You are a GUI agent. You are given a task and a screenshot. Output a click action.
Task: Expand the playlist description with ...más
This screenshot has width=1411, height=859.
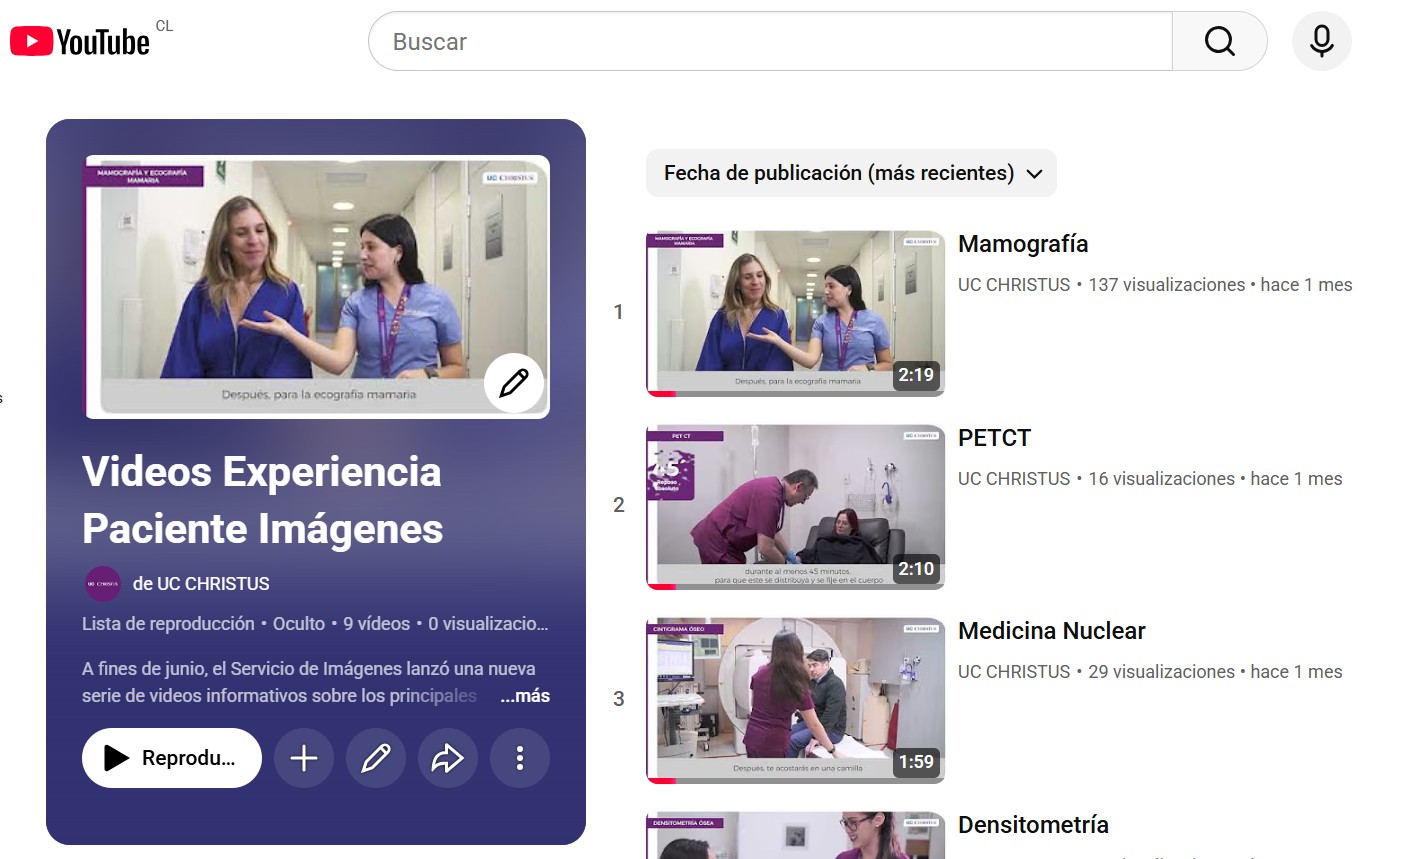coord(525,696)
